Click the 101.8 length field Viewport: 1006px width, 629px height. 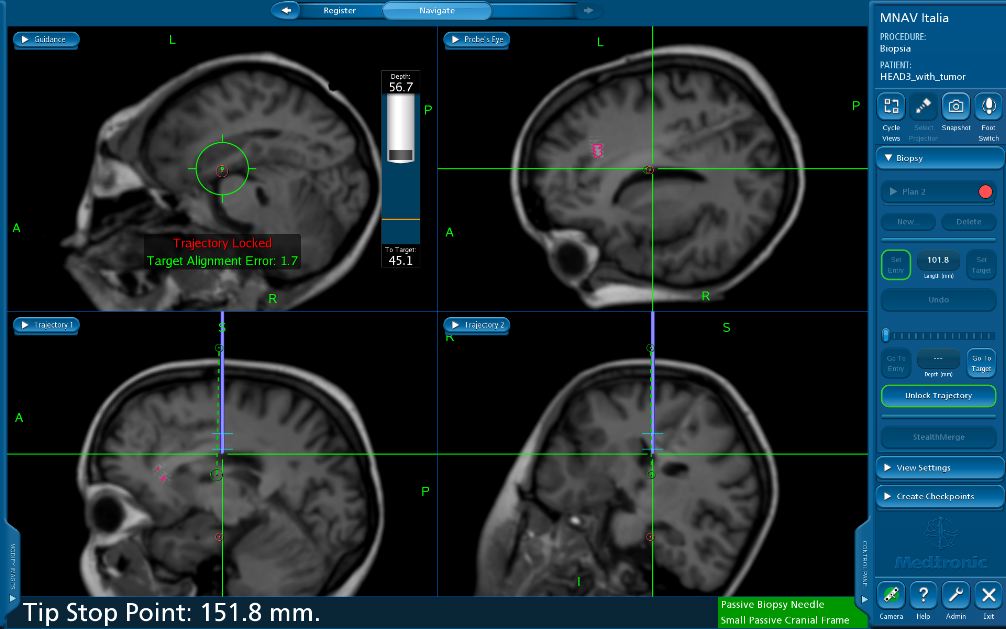pos(938,260)
